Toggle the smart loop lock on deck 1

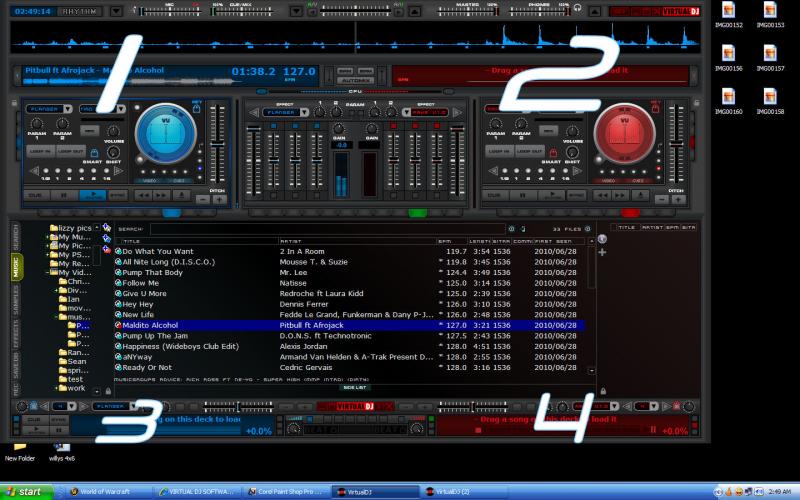[x=94, y=153]
